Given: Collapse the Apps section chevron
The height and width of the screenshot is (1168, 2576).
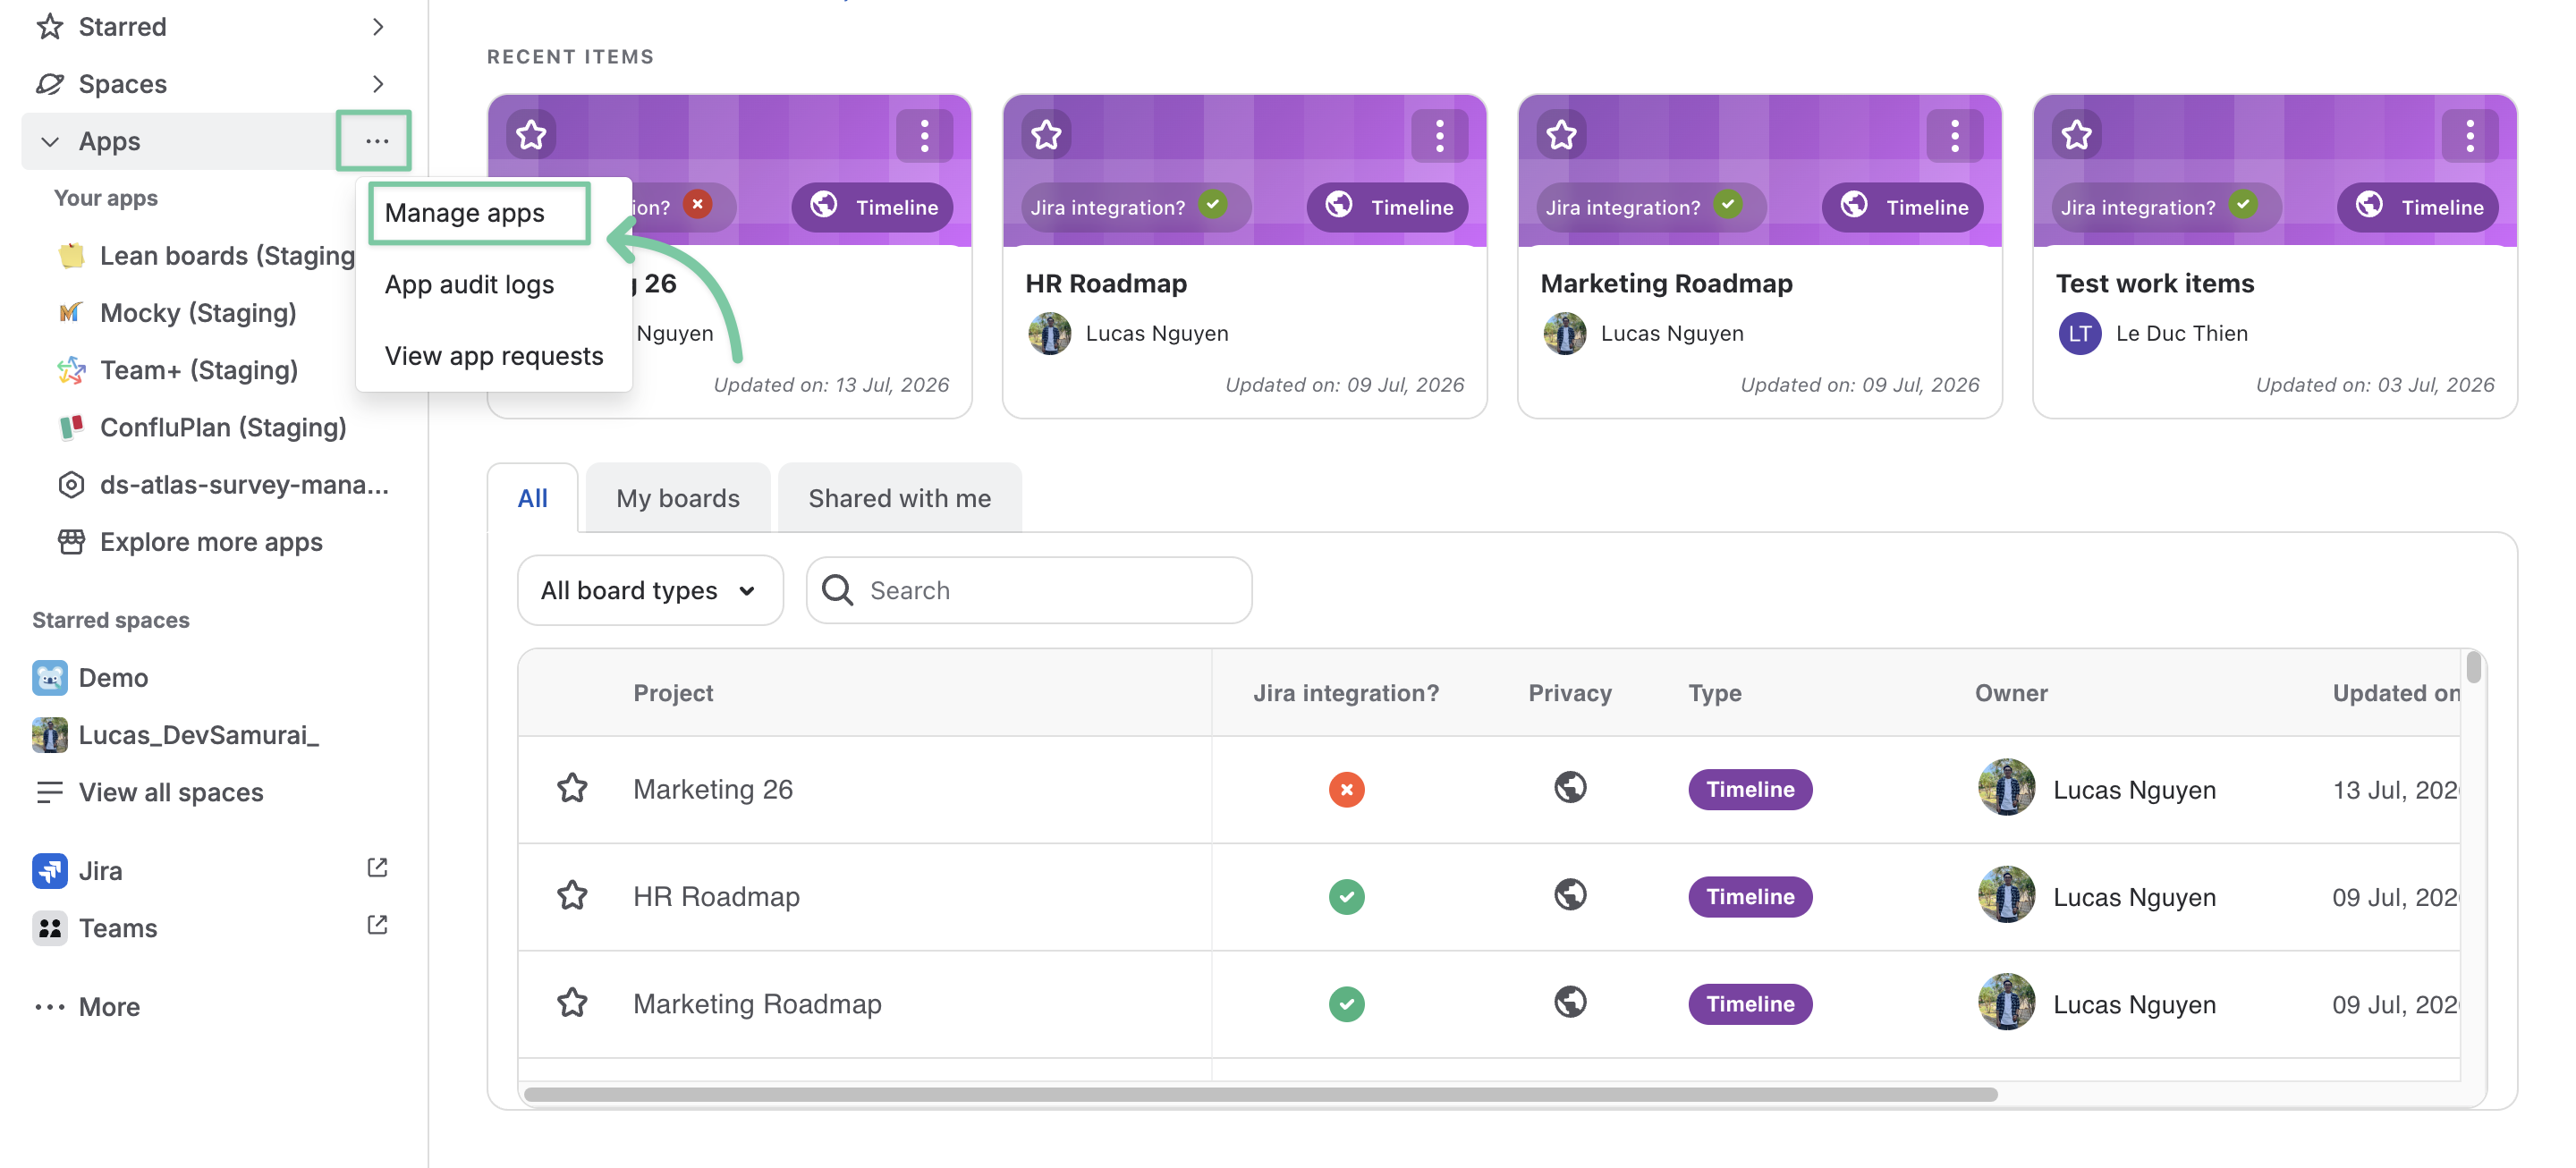Looking at the screenshot, I should click(x=50, y=141).
